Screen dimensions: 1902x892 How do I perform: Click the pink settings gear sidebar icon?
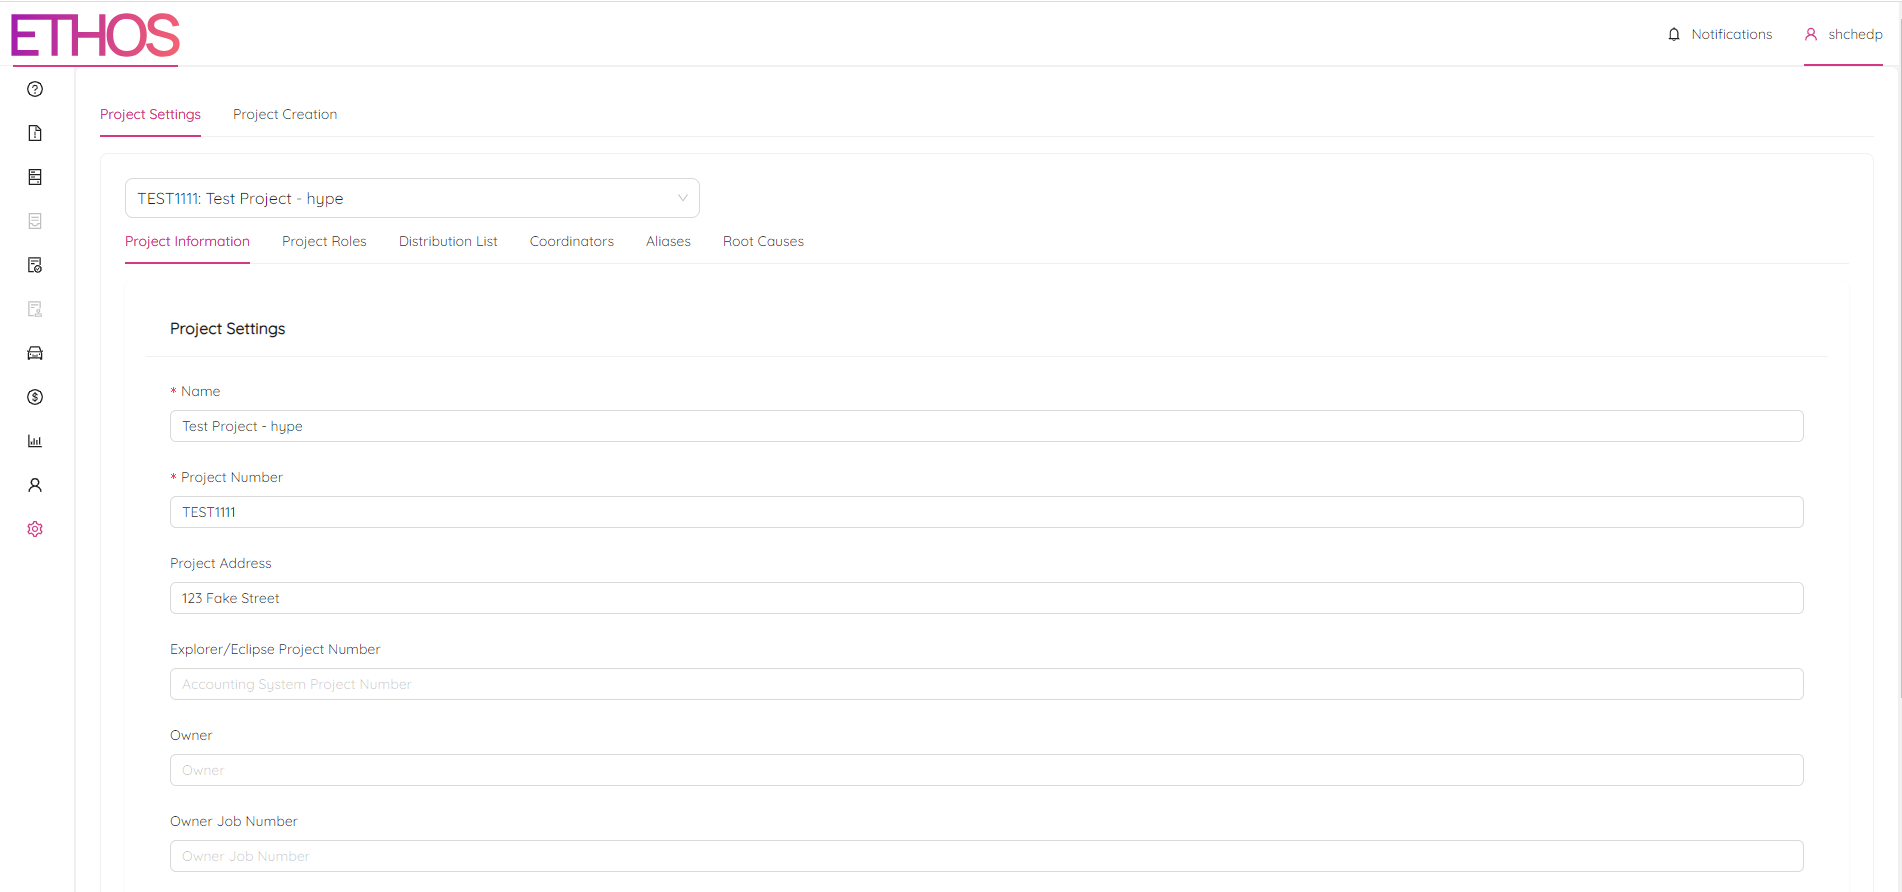pyautogui.click(x=35, y=529)
